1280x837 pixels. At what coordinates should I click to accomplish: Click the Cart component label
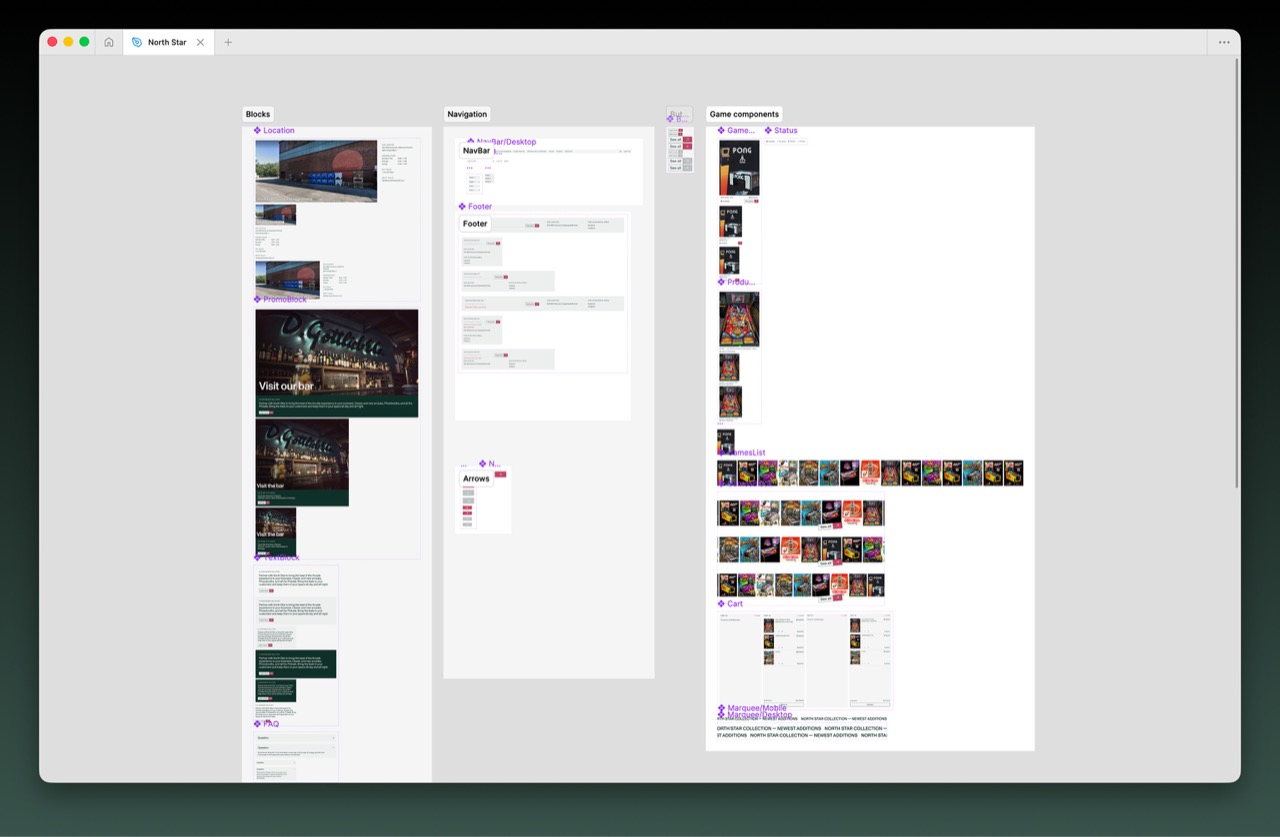click(x=734, y=604)
